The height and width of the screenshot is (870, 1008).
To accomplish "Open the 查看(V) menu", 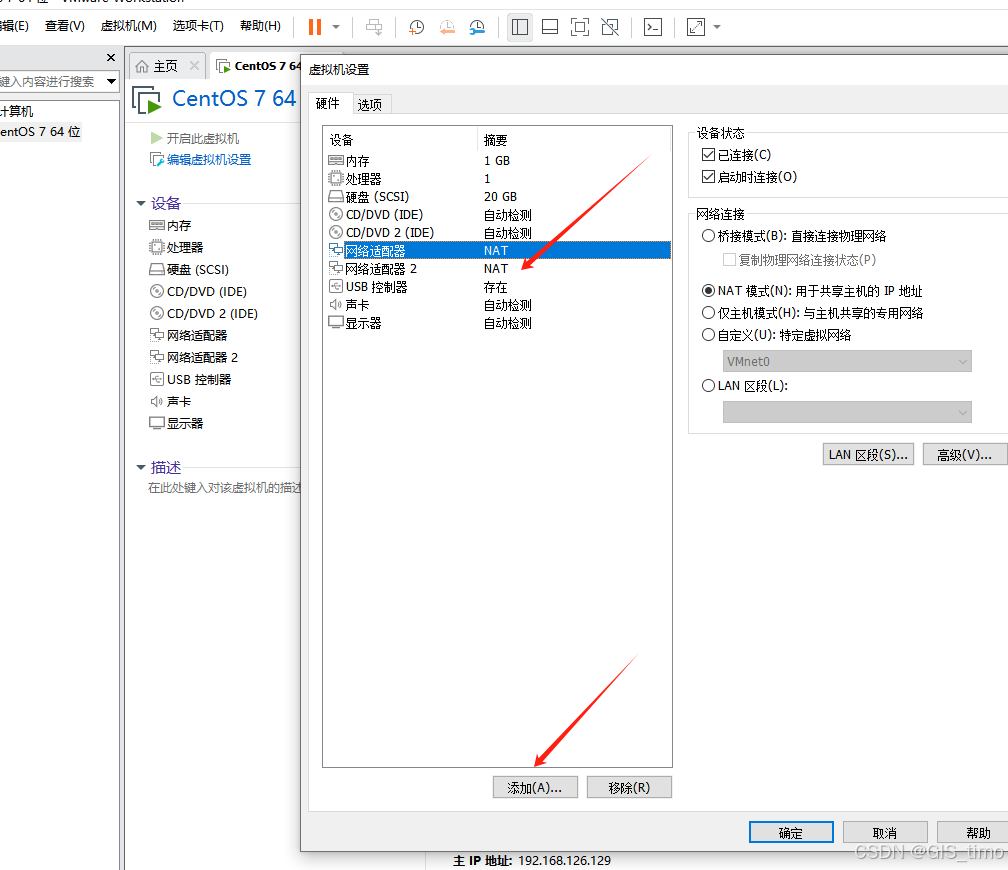I will (x=64, y=26).
